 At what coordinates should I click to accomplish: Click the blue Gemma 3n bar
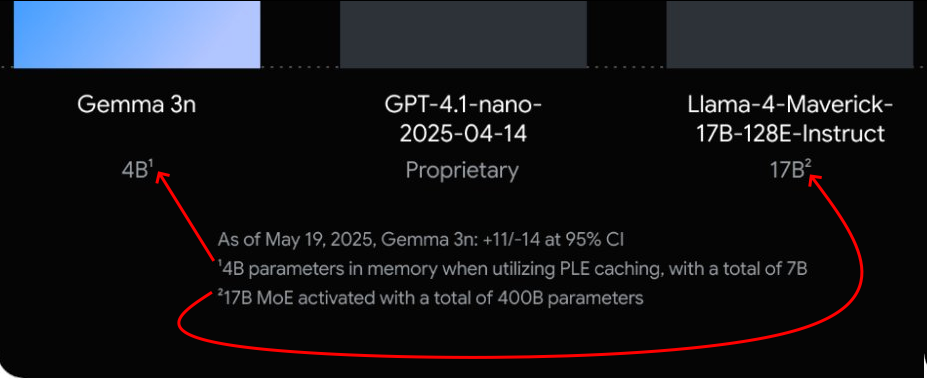tap(137, 34)
